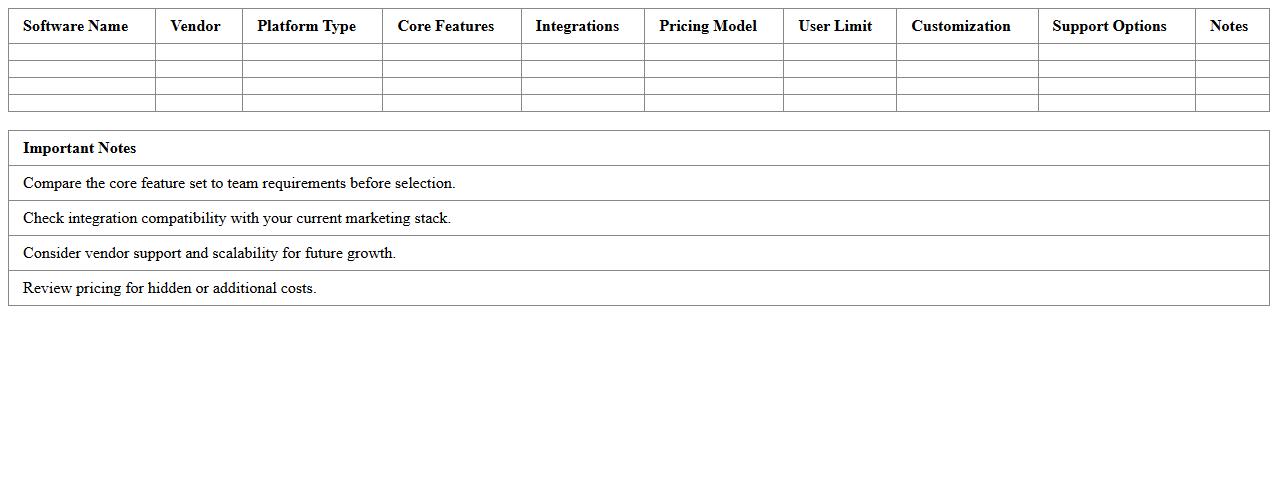Click the integration compatibility note

(237, 218)
